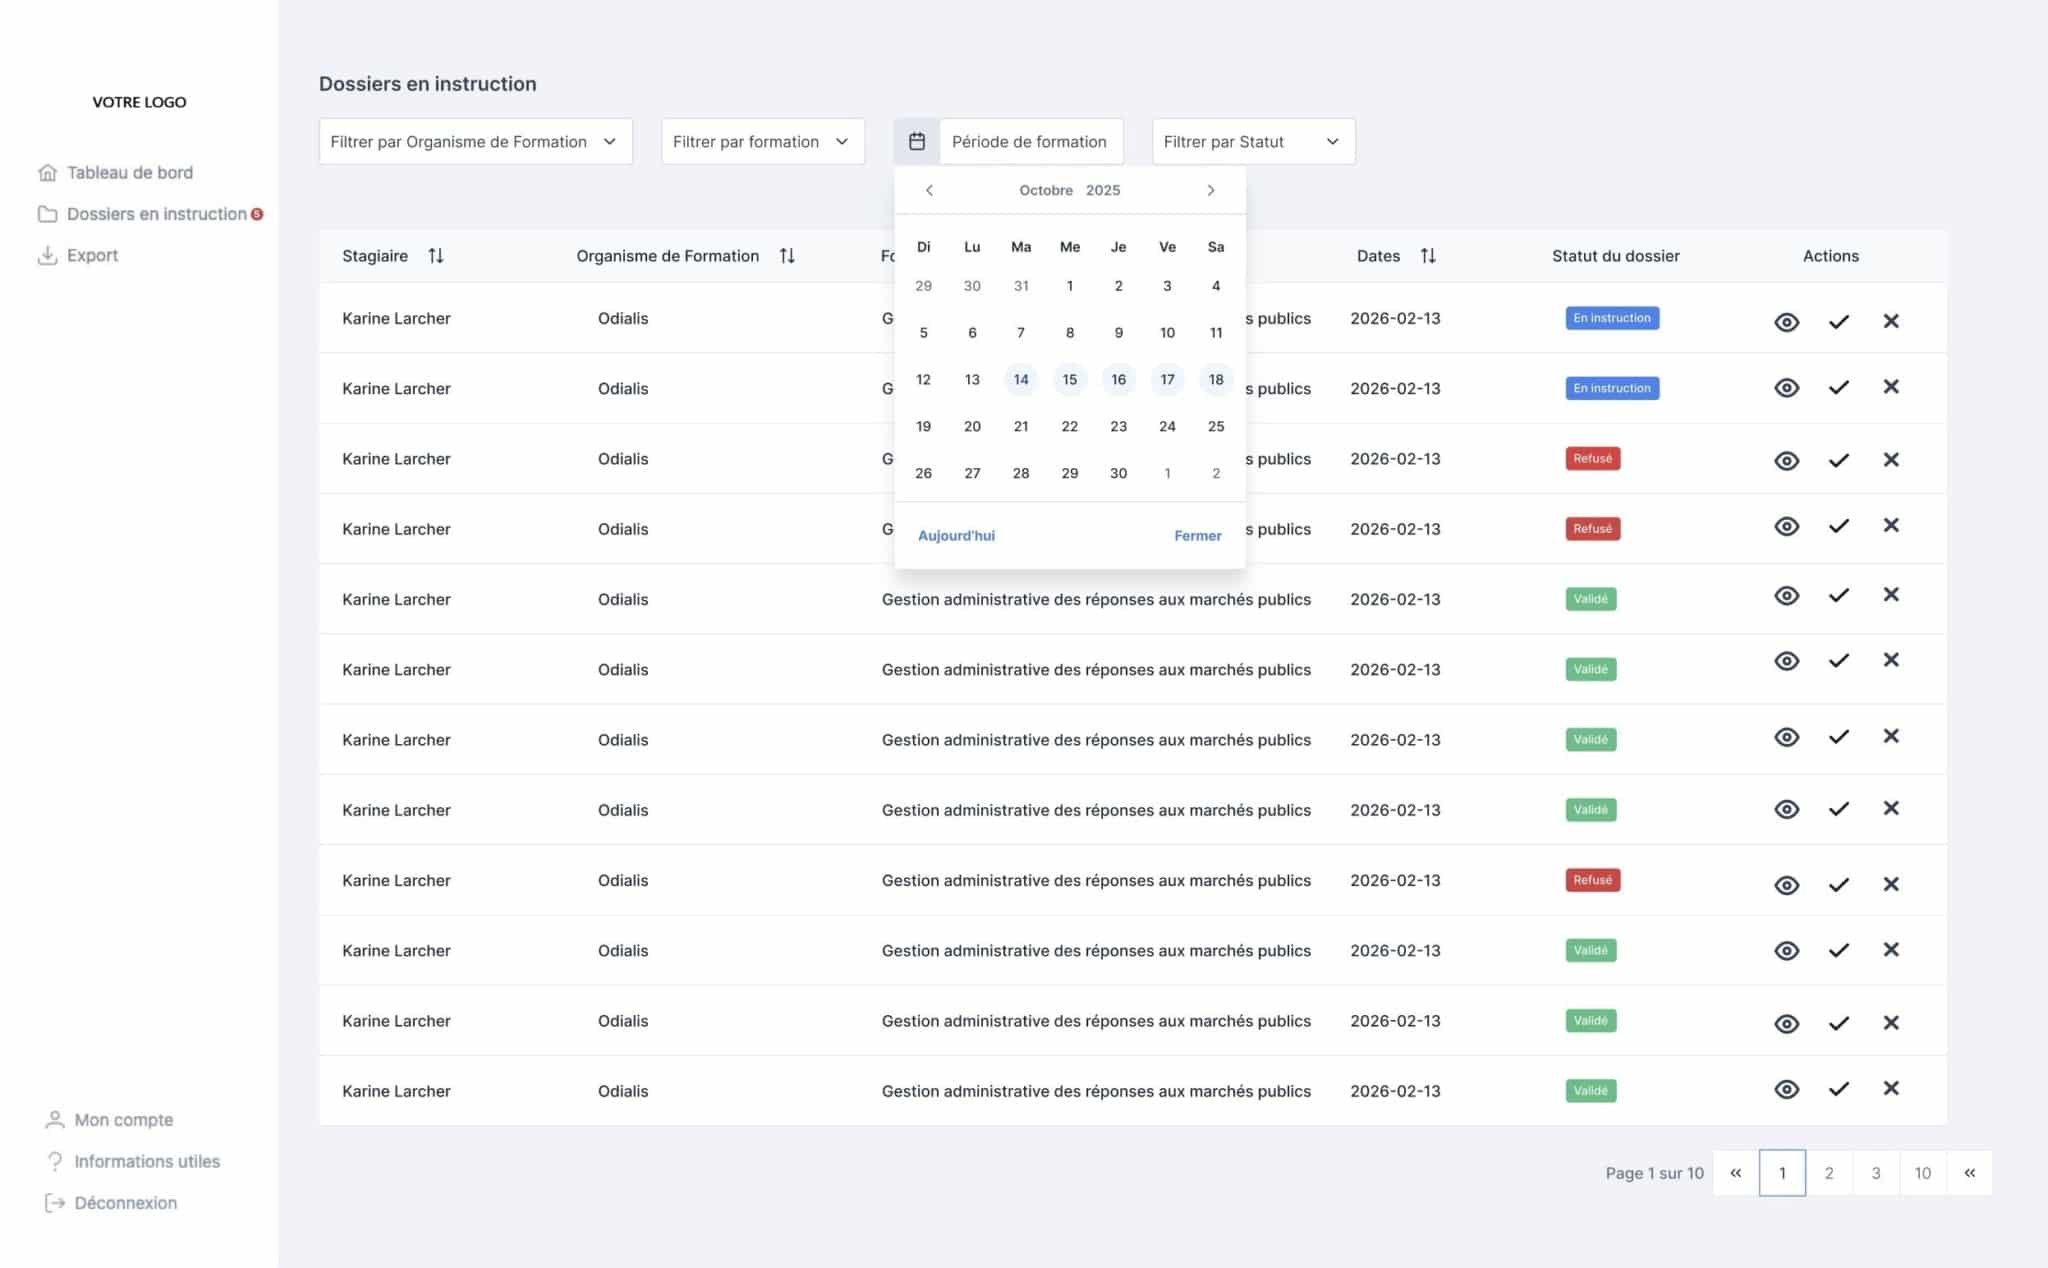
Task: Sort by Organisme de Formation arrows
Action: 787,256
